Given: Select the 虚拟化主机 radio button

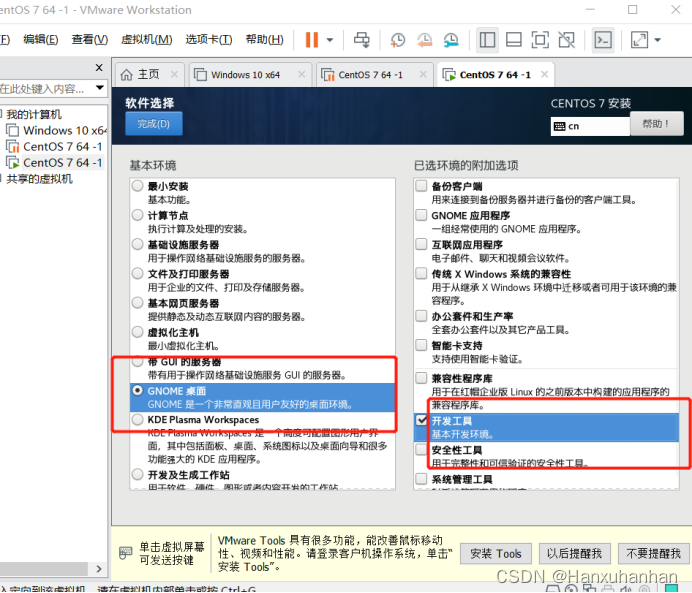Looking at the screenshot, I should pos(138,332).
